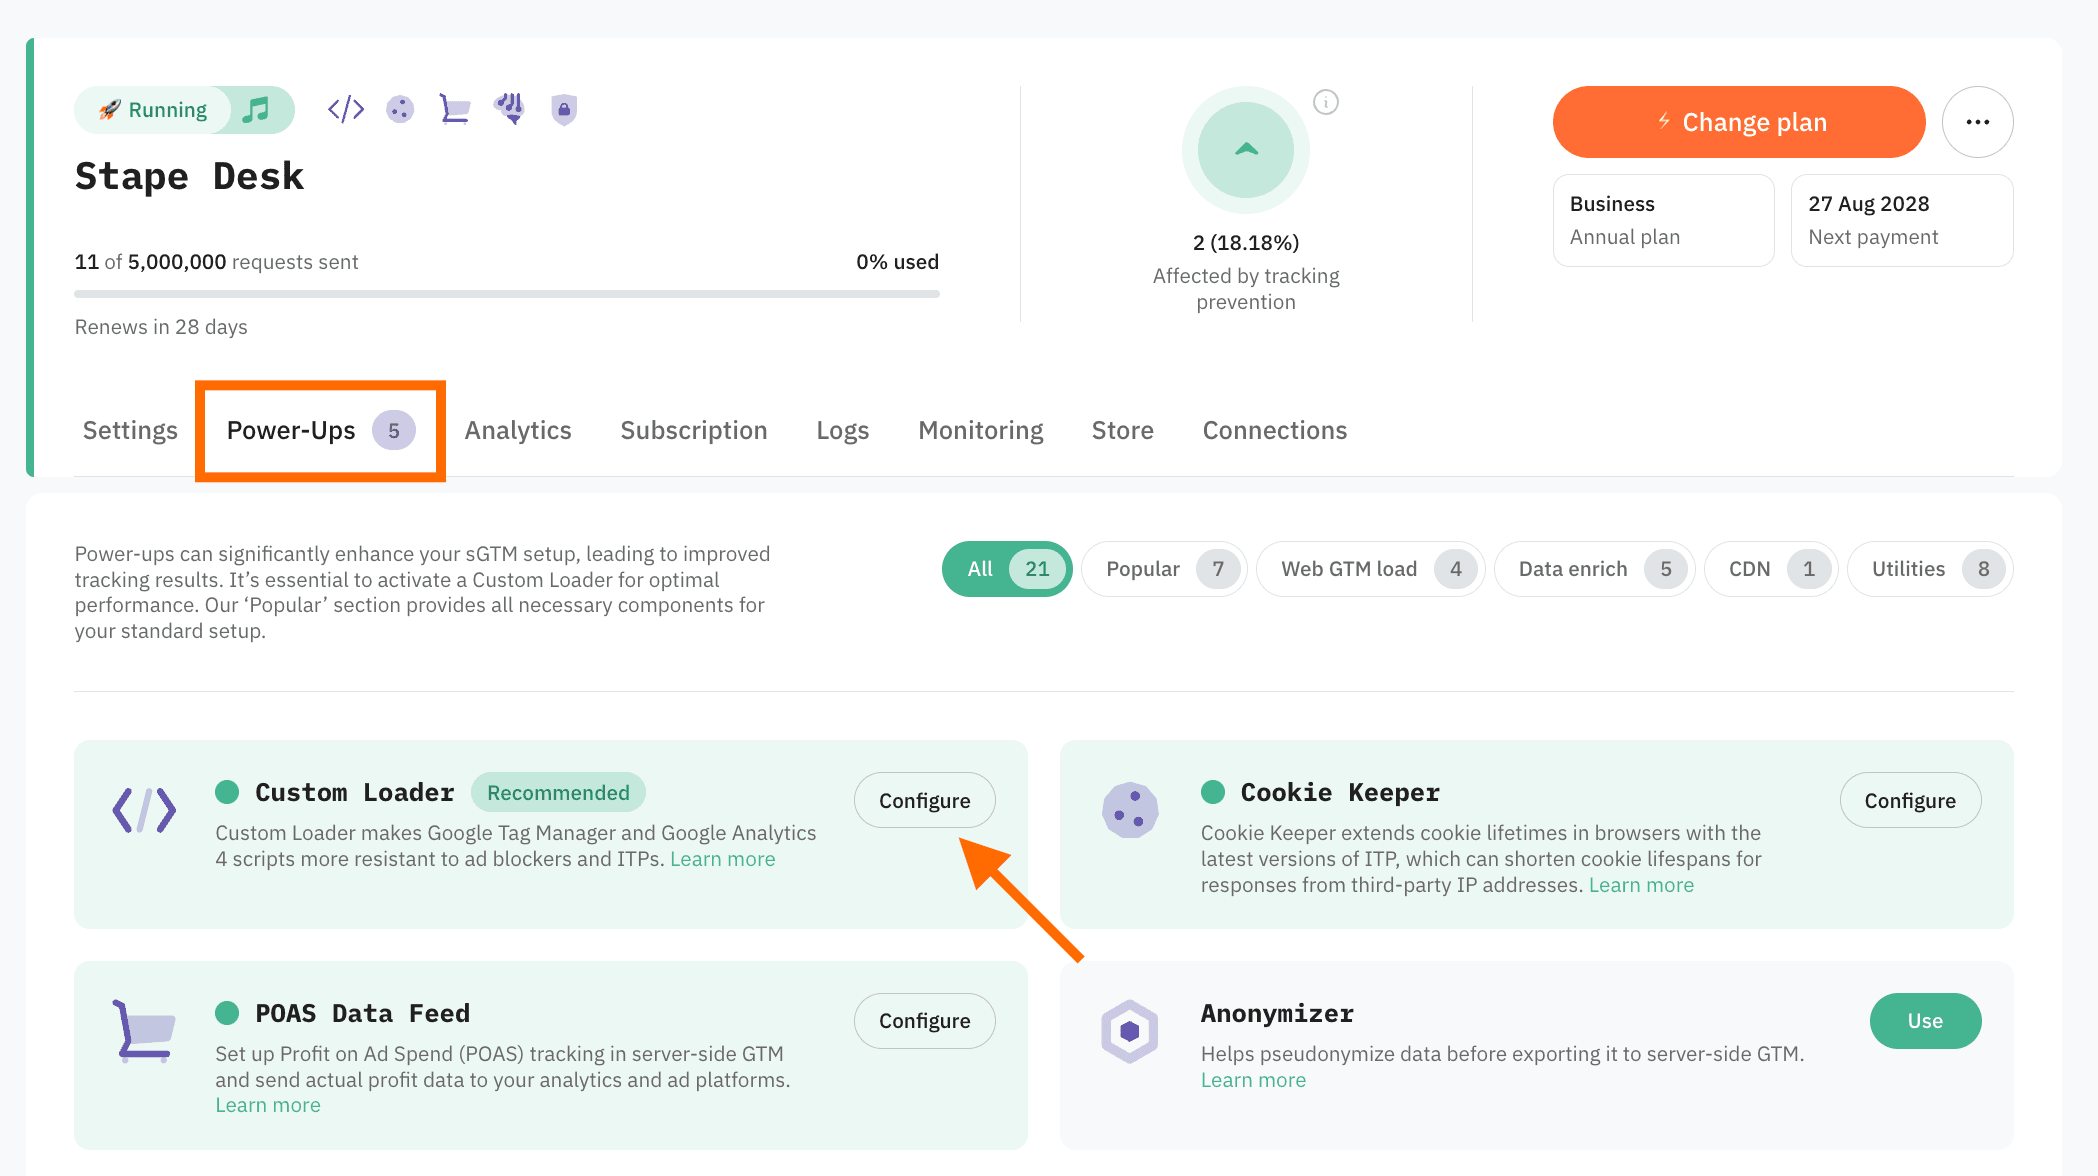Click the requests usage progress bar

tap(506, 294)
